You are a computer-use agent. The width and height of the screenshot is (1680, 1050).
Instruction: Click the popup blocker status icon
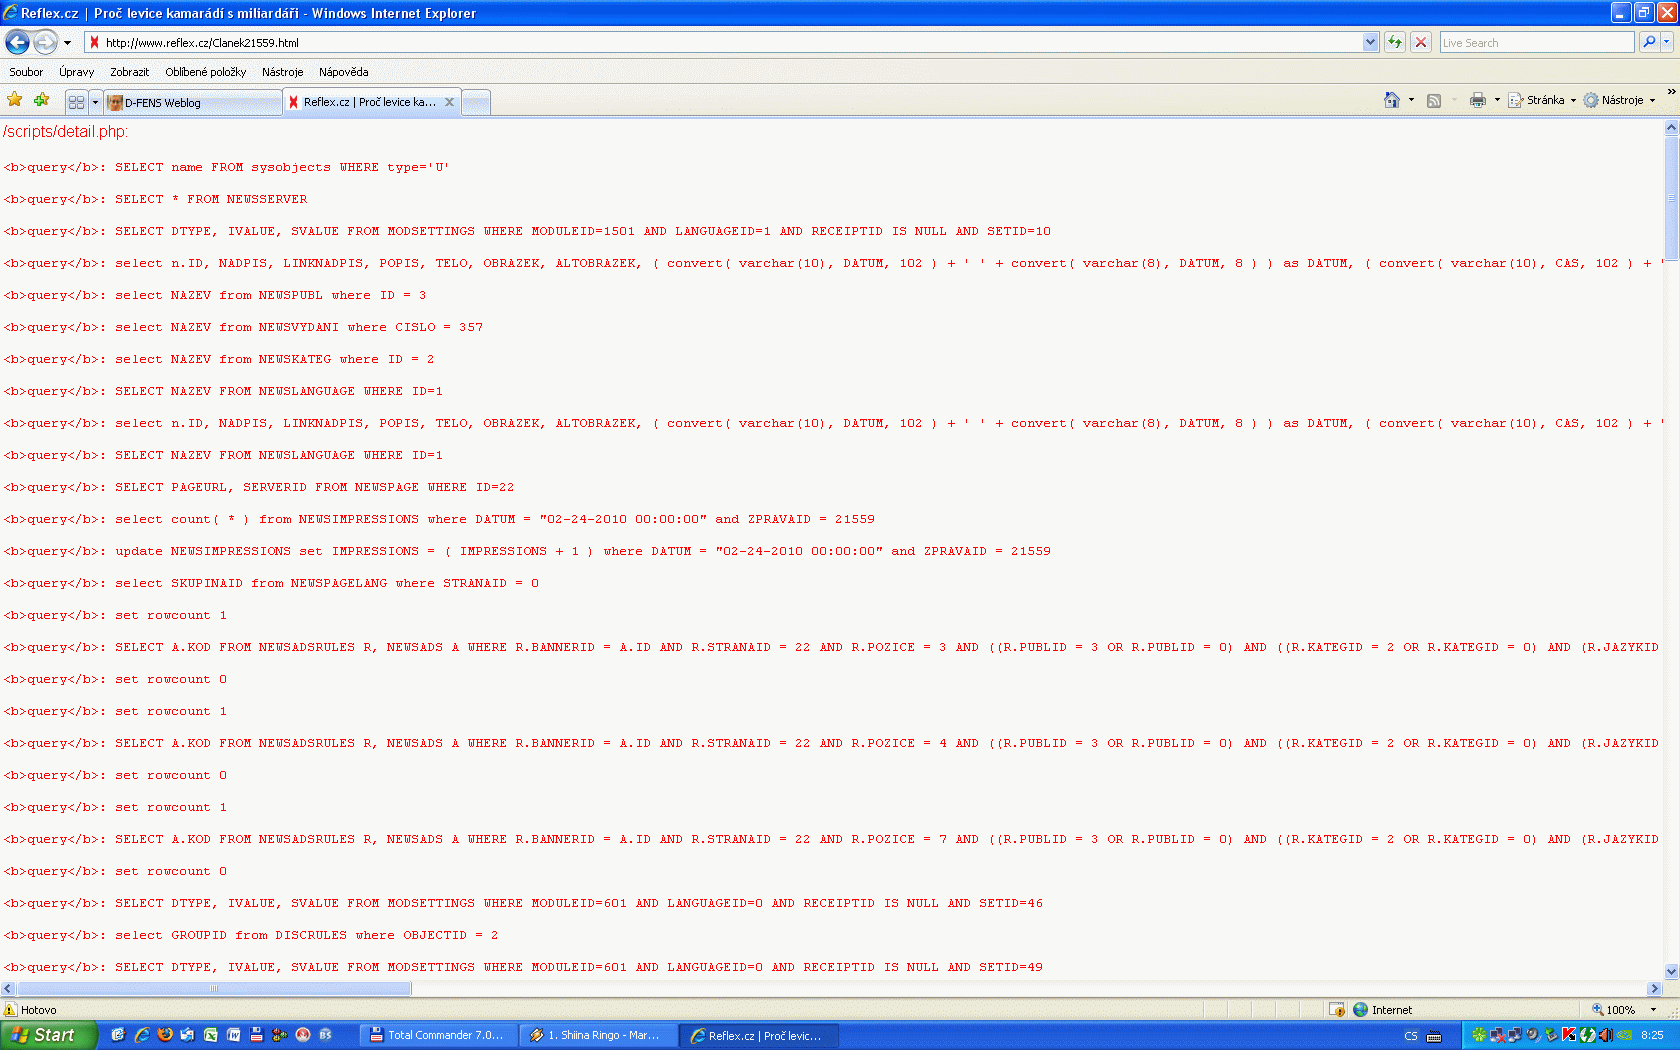(1337, 1010)
